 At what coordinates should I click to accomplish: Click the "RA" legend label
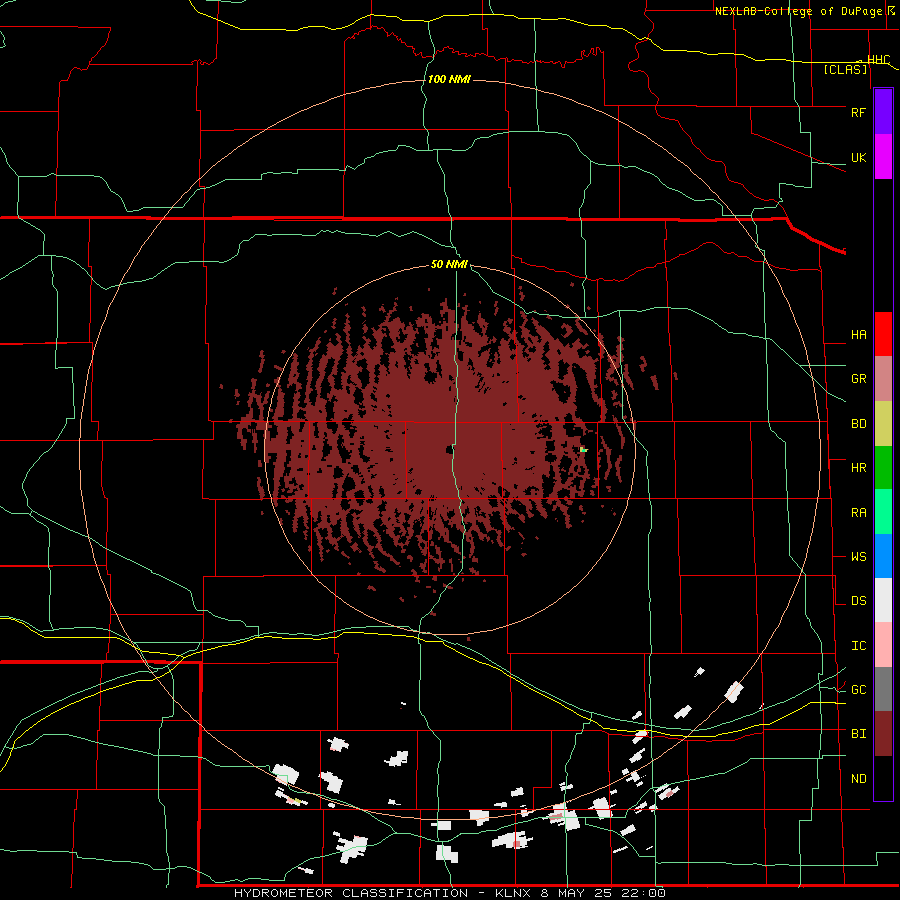pos(858,513)
